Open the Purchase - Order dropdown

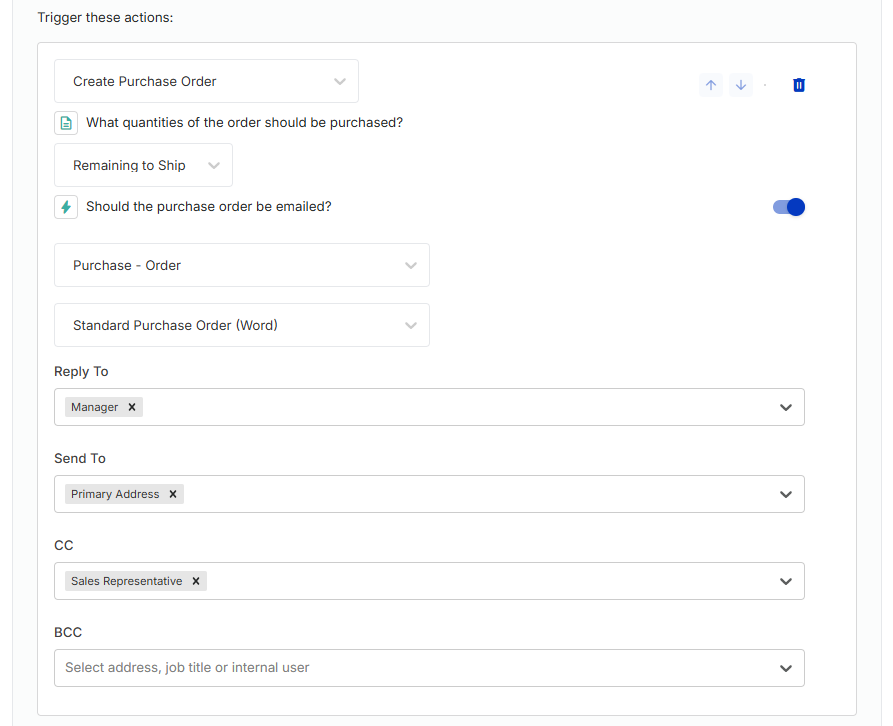(x=241, y=265)
